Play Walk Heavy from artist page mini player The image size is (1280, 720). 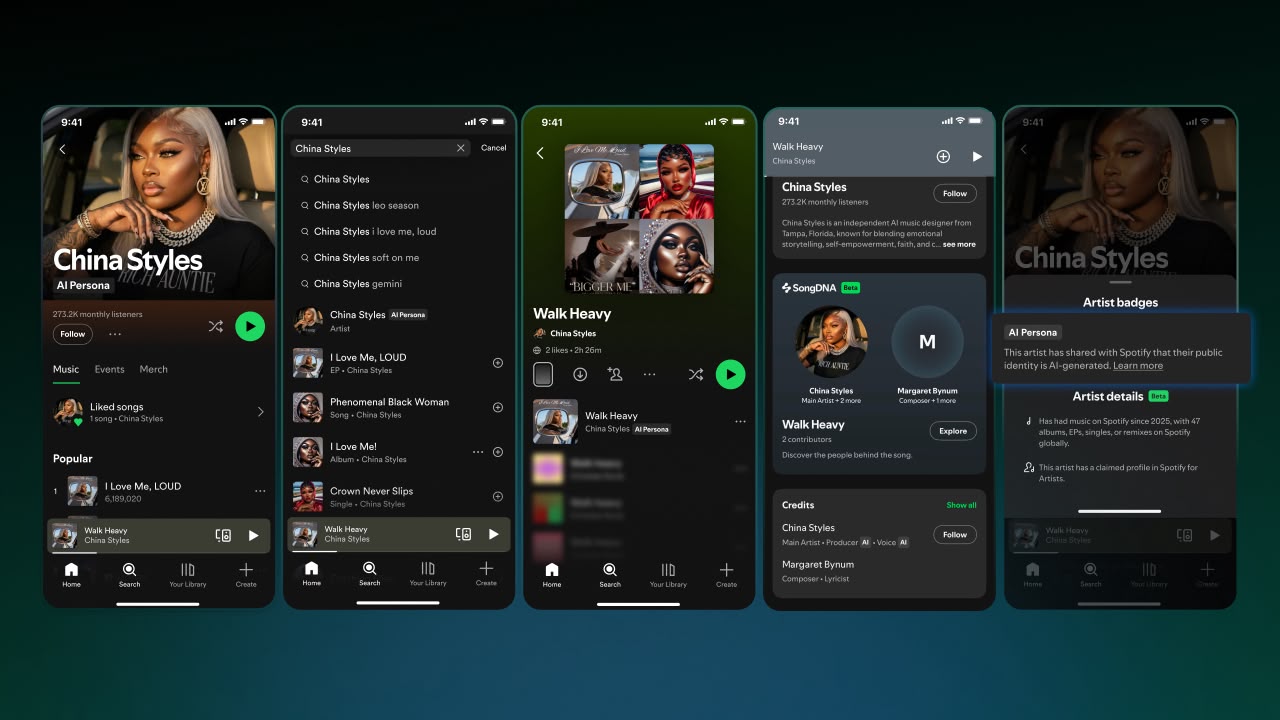[253, 535]
